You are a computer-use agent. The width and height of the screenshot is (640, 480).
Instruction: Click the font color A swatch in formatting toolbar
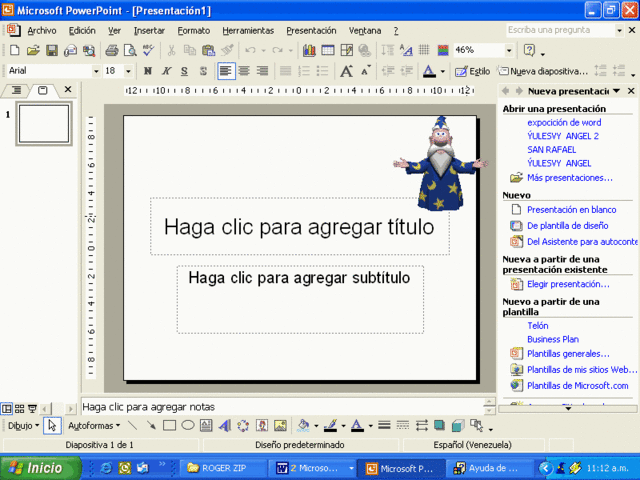point(429,71)
